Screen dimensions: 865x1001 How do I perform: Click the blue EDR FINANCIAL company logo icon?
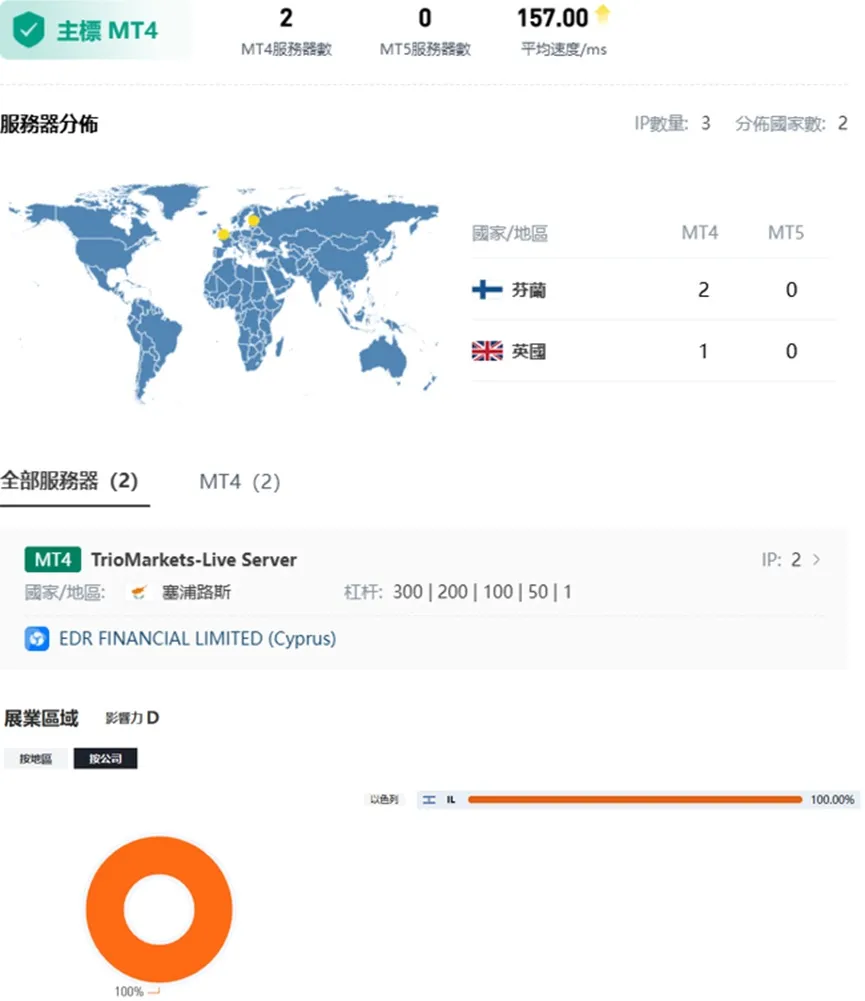[x=37, y=638]
